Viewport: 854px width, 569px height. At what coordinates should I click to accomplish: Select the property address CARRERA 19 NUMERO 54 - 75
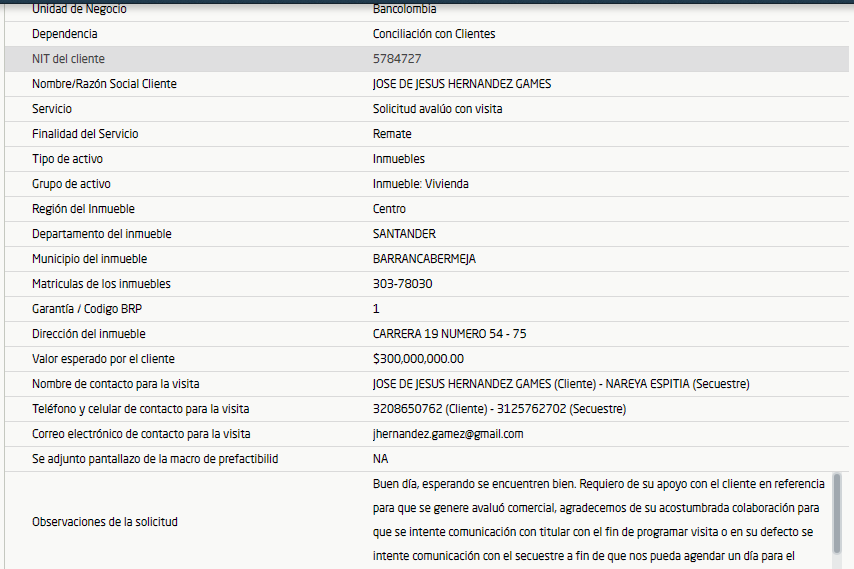(449, 334)
